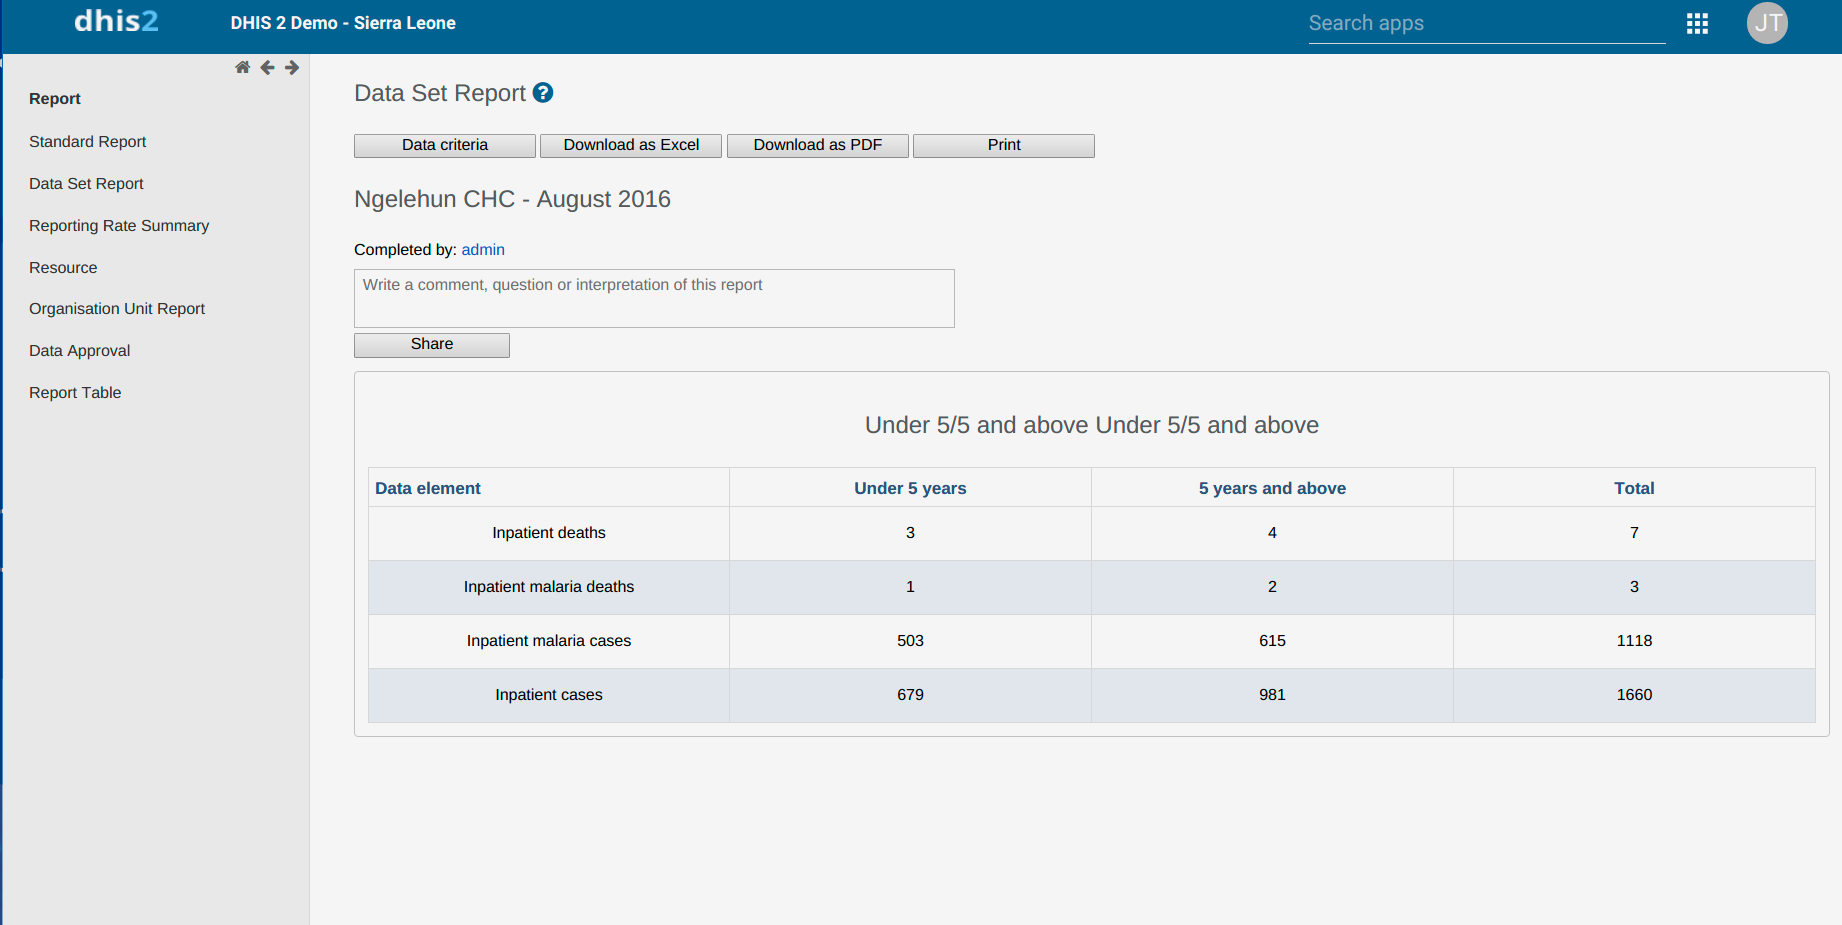
Task: Share the report comment
Action: [432, 344]
